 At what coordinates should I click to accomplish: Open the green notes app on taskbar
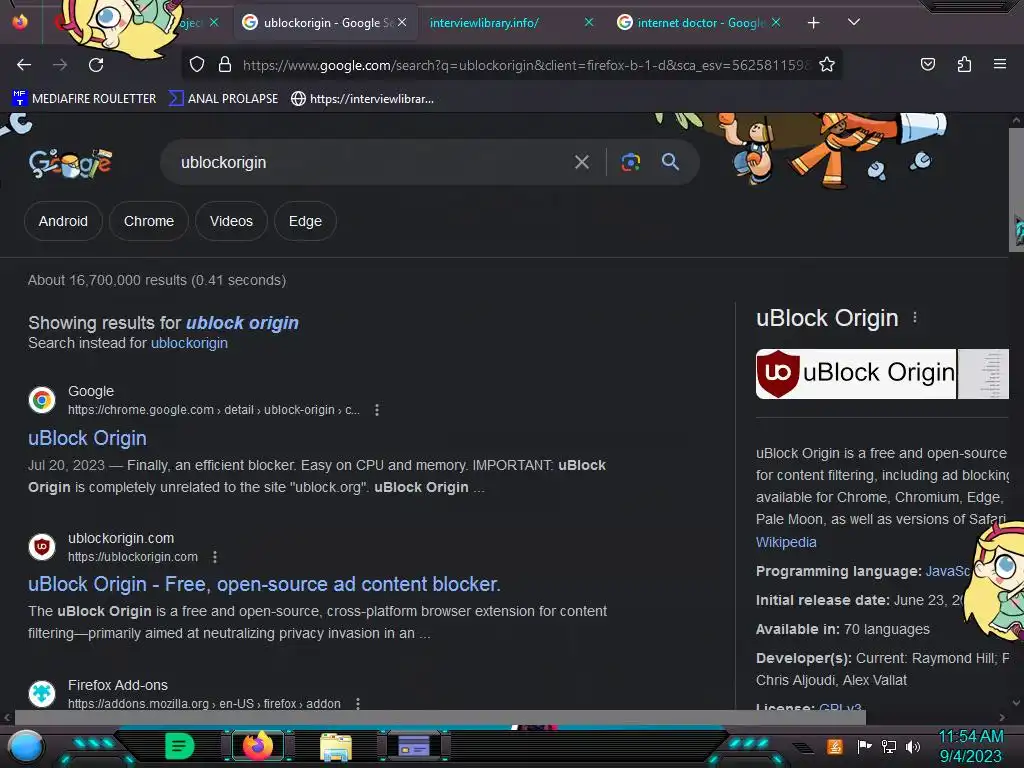pyautogui.click(x=180, y=746)
